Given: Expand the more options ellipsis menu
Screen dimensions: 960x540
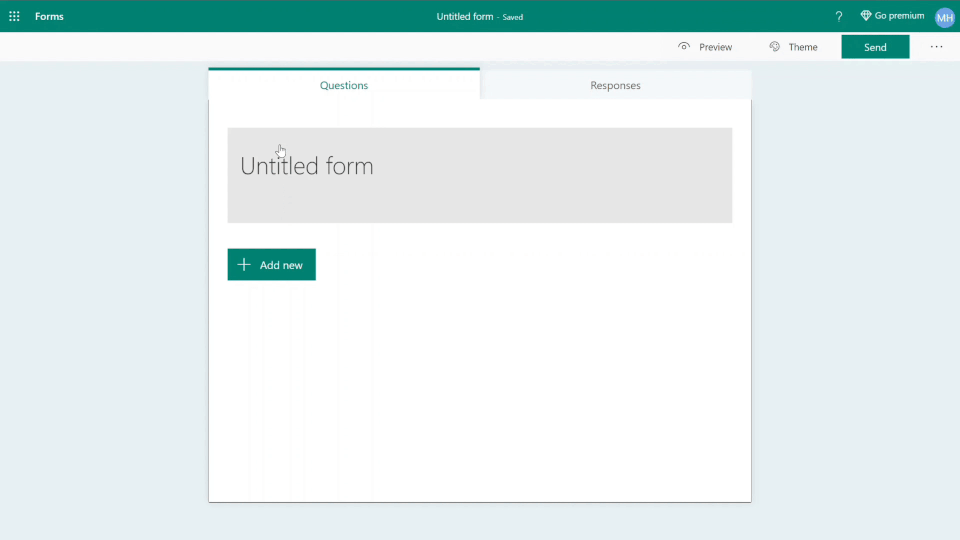Looking at the screenshot, I should [936, 47].
